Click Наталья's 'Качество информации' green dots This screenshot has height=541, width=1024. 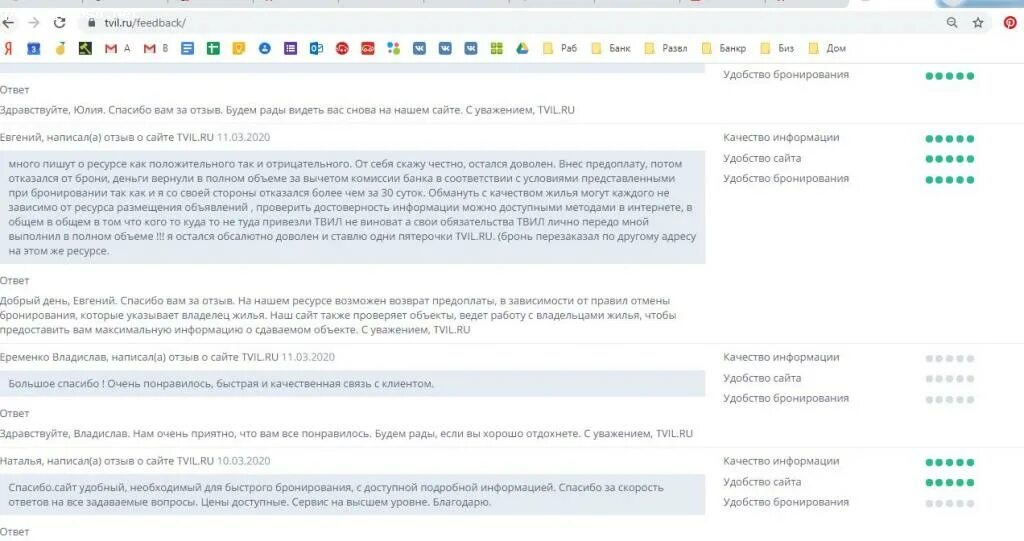pos(950,462)
